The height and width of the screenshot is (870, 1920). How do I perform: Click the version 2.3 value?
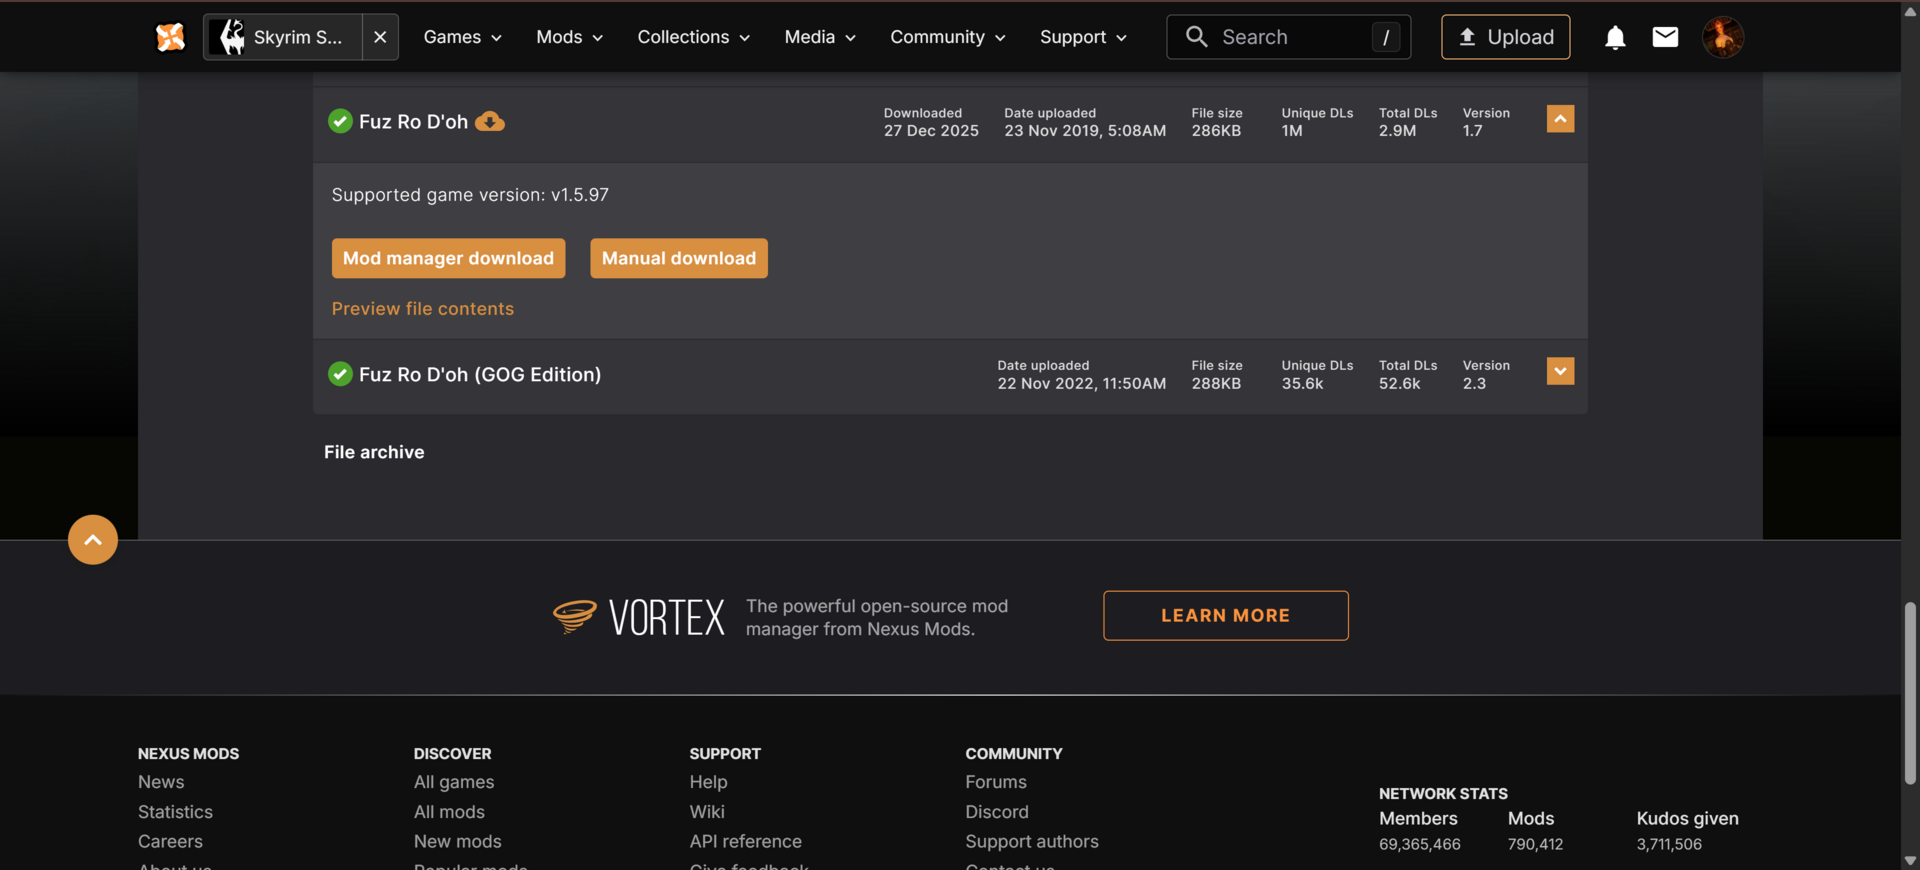click(1474, 384)
